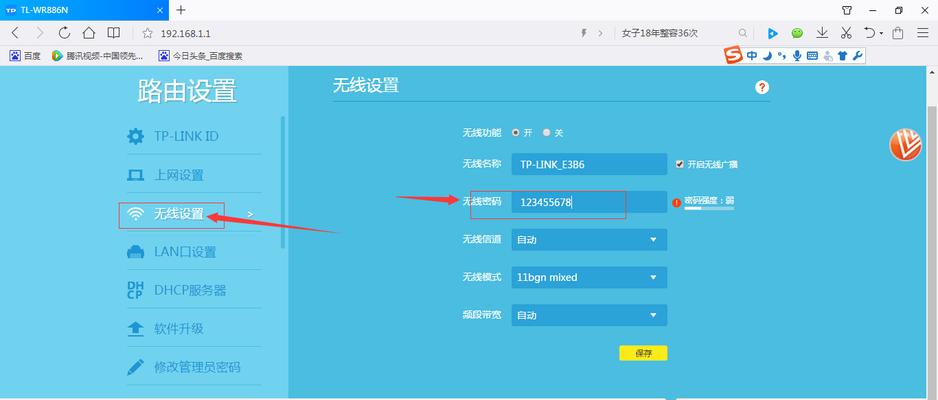Select the TL-WR886N browser tab
Image resolution: width=938 pixels, height=400 pixels.
(84, 10)
